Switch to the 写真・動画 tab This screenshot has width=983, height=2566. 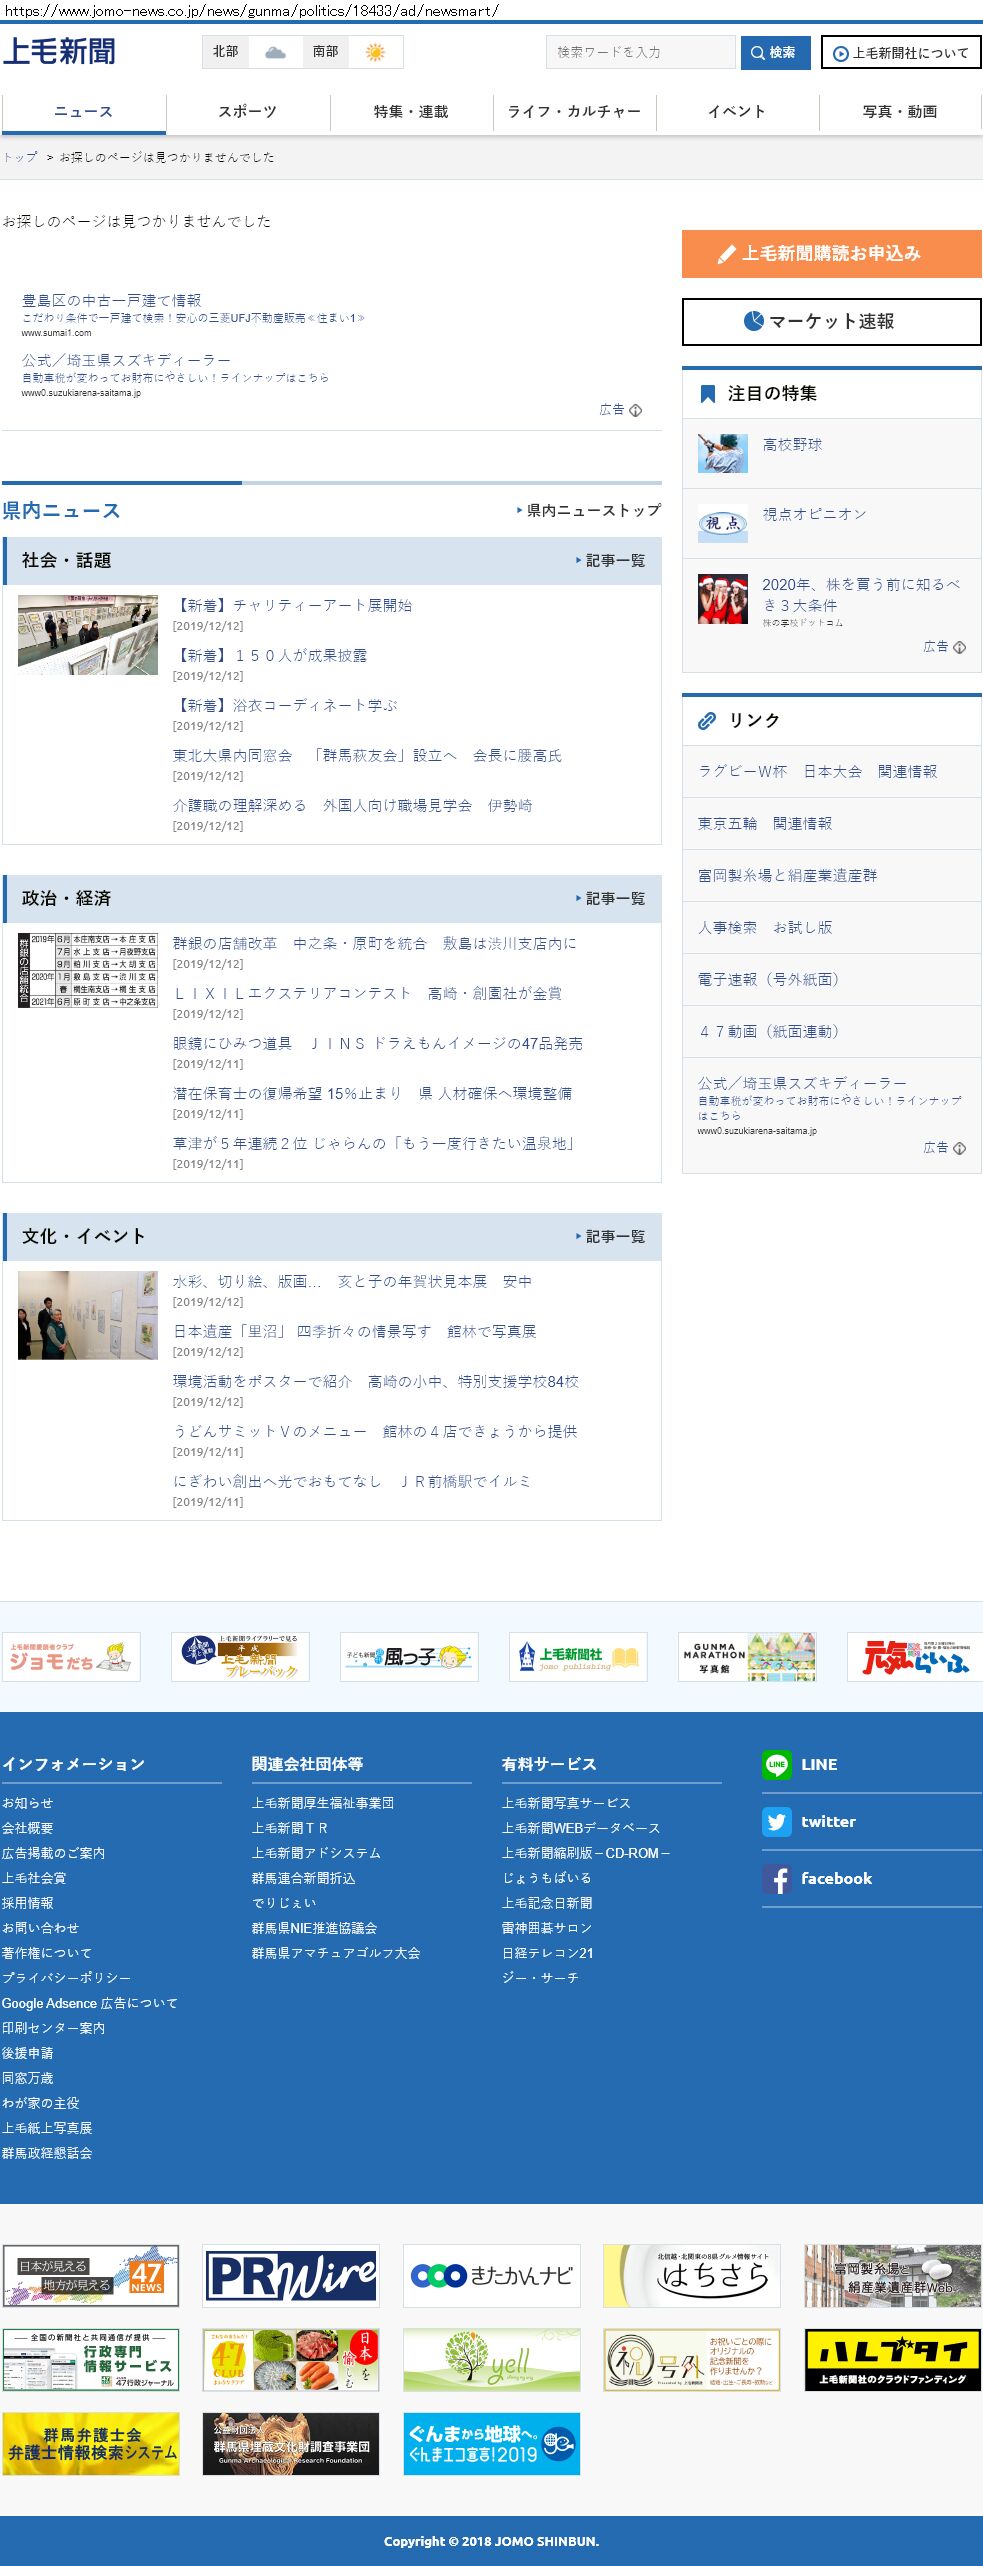click(899, 112)
